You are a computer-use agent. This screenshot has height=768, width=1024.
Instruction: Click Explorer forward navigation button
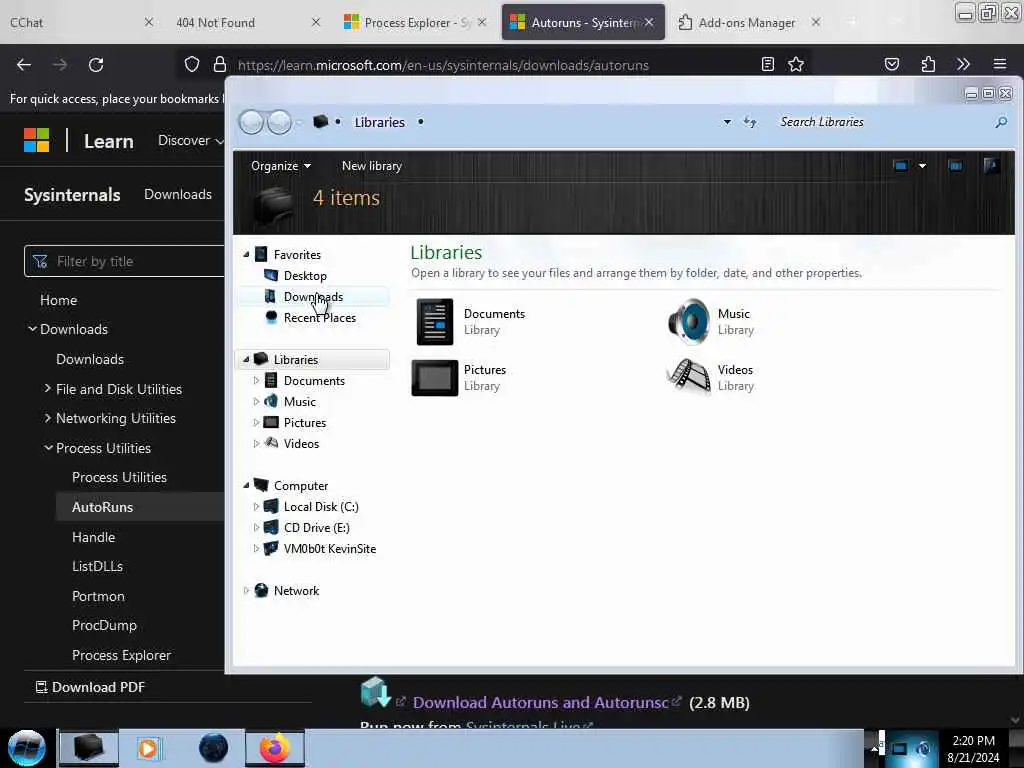[x=280, y=122]
